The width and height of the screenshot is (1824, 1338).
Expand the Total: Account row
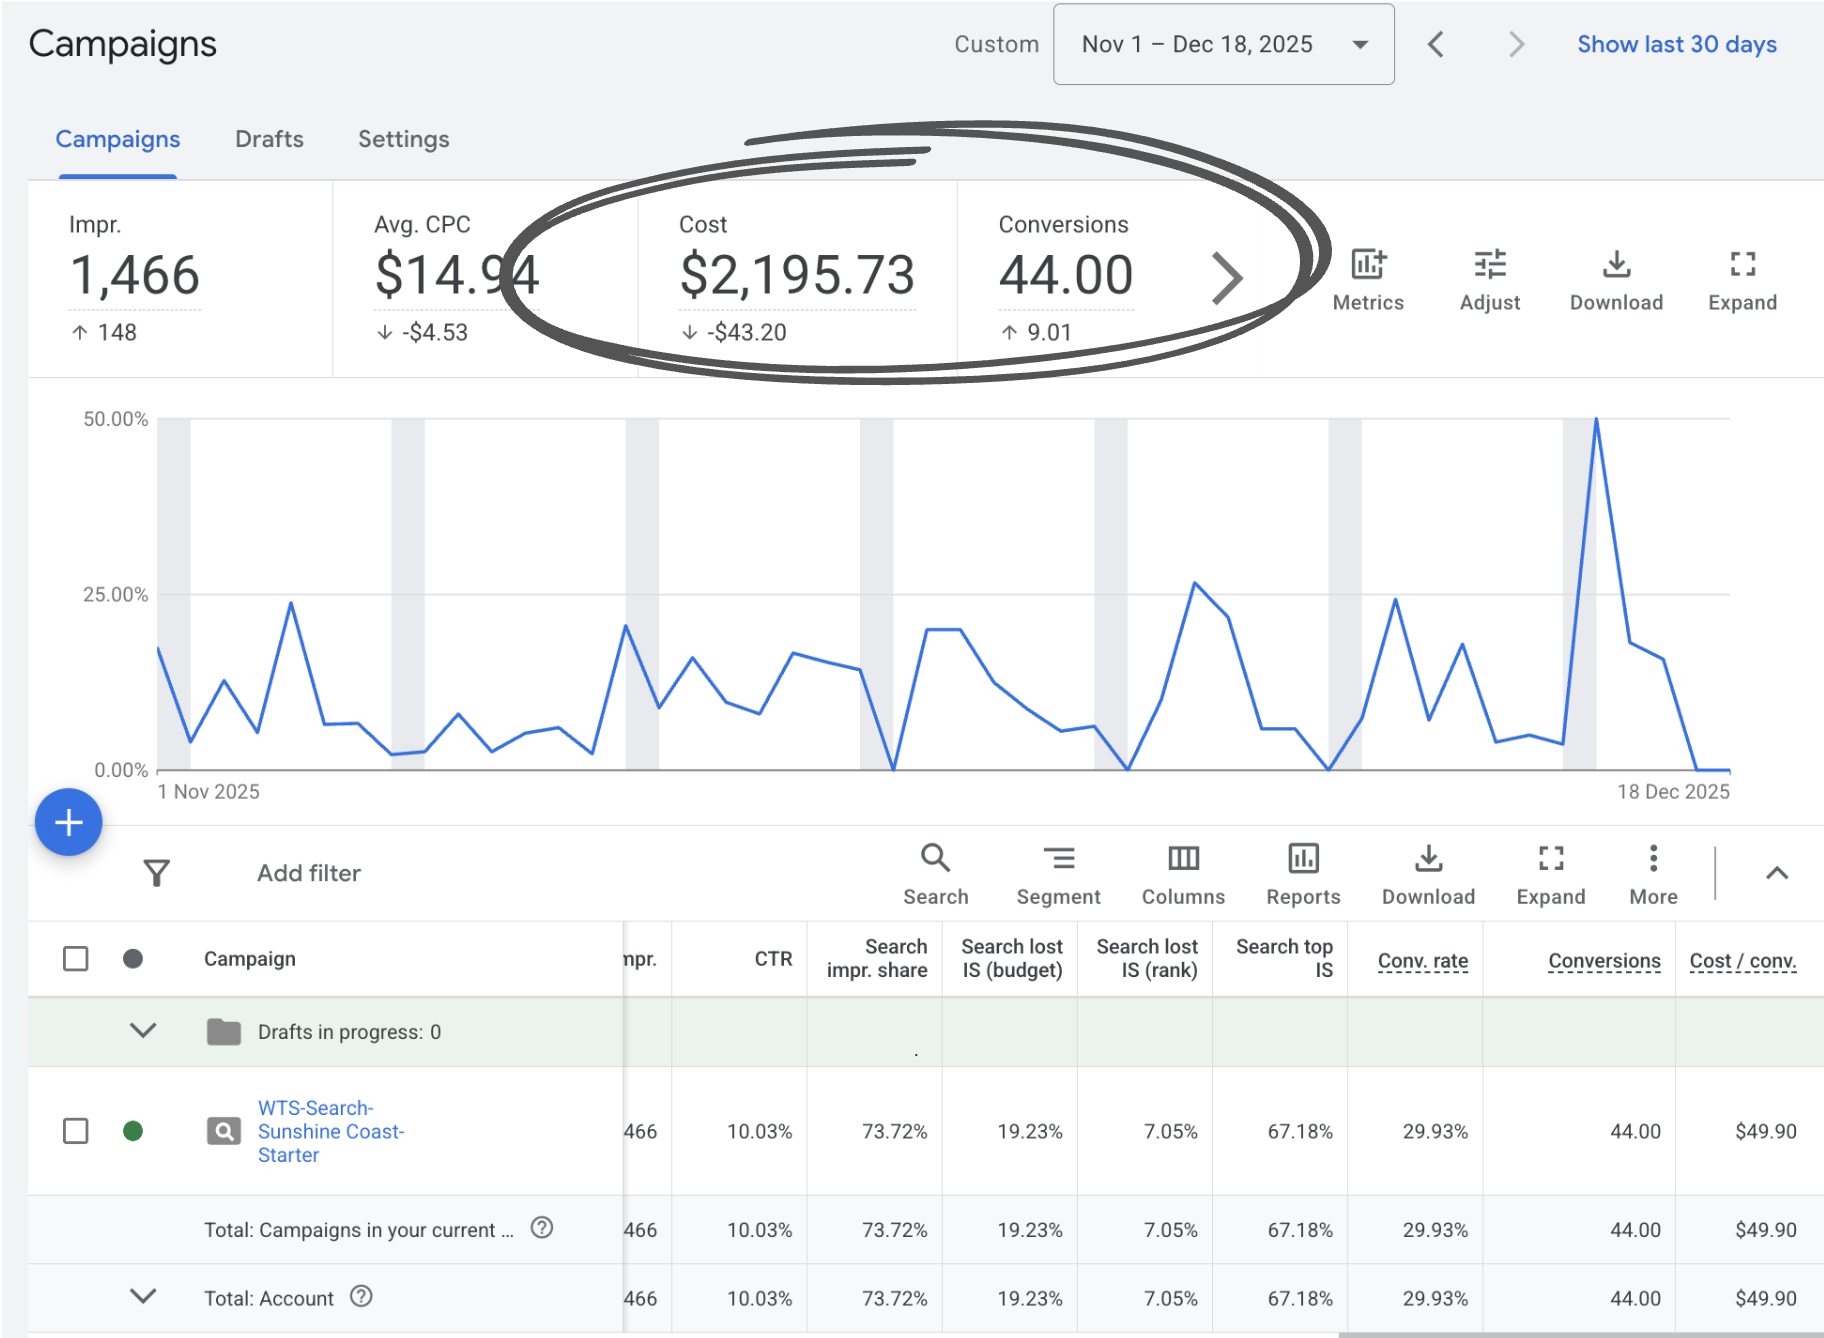tap(143, 1297)
